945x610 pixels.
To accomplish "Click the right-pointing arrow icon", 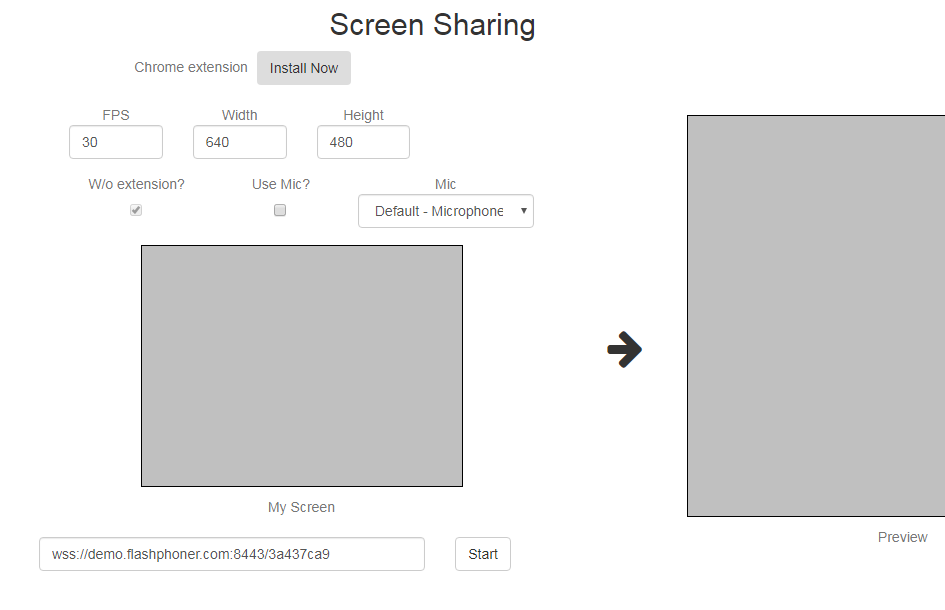I will (625, 350).
